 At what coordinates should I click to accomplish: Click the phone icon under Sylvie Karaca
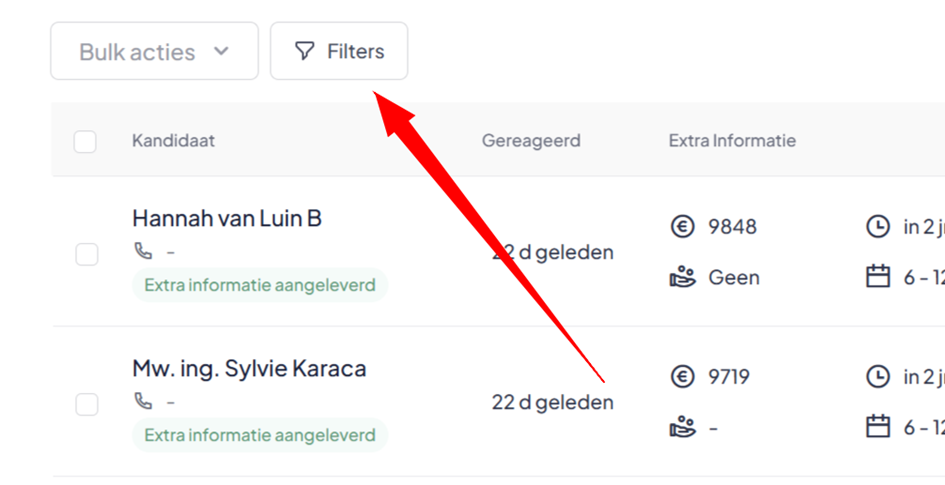pyautogui.click(x=143, y=401)
